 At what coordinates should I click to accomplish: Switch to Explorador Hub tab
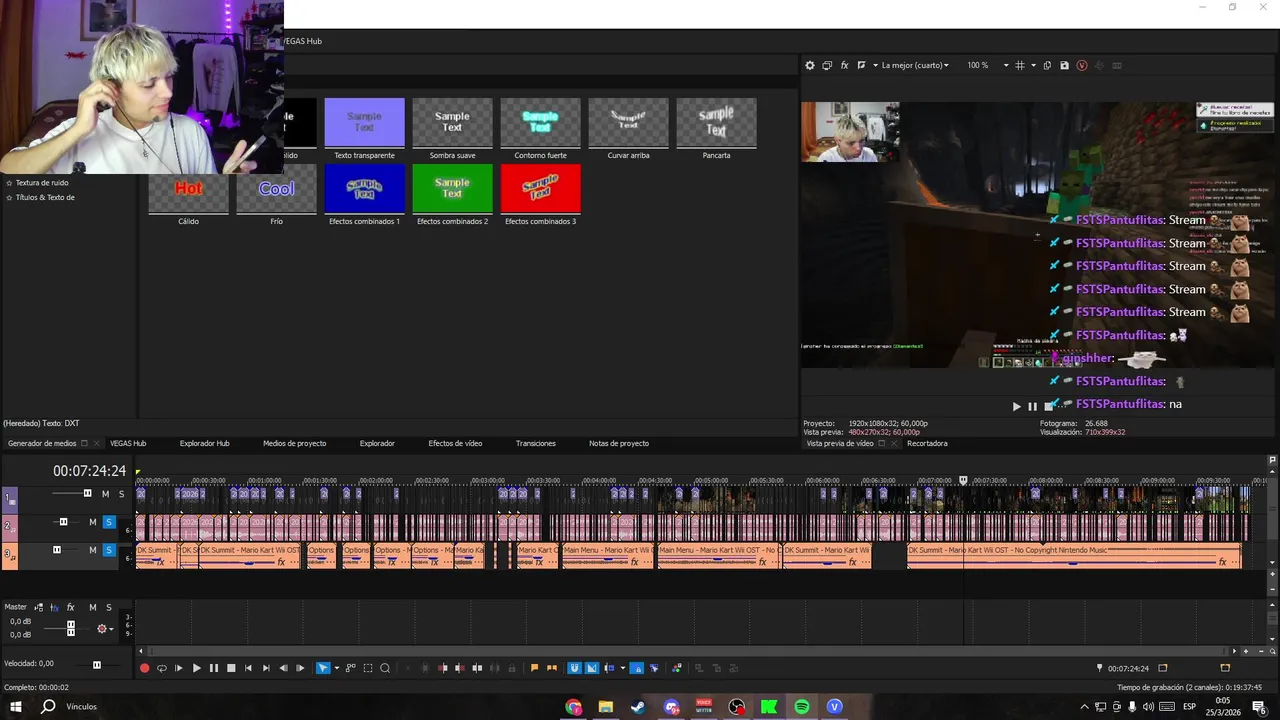pyautogui.click(x=205, y=443)
